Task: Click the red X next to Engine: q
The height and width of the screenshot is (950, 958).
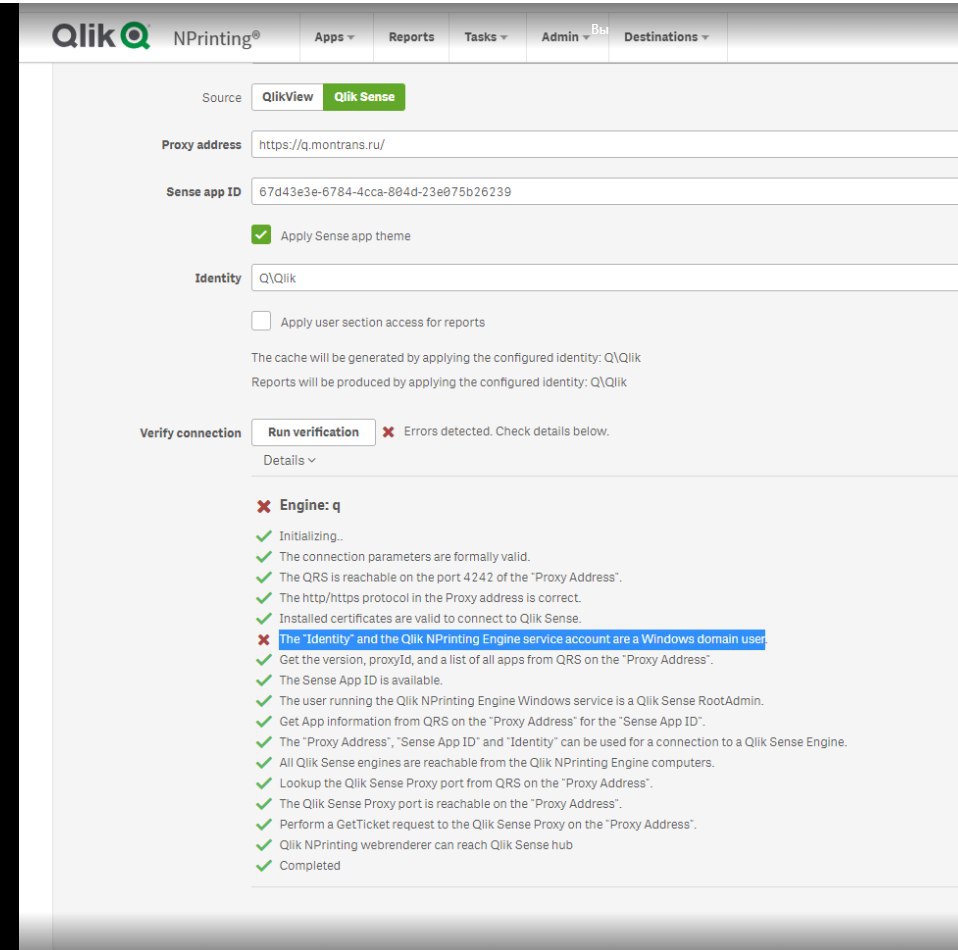Action: 263,506
